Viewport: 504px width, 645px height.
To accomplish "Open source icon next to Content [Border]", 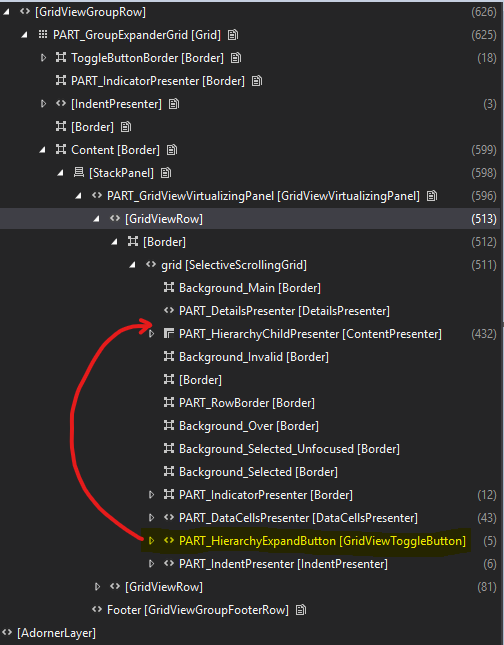I will pos(172,150).
